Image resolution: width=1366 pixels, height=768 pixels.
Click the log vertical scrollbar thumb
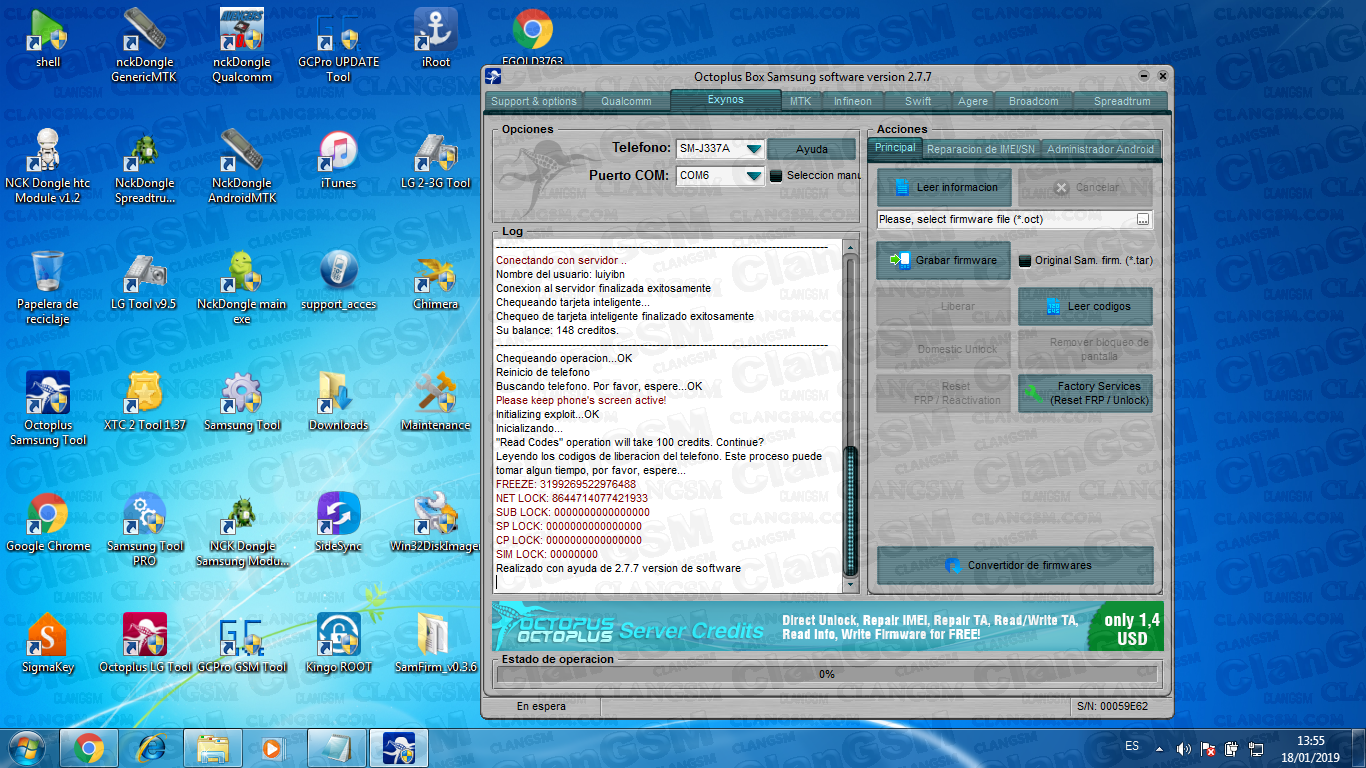point(851,511)
